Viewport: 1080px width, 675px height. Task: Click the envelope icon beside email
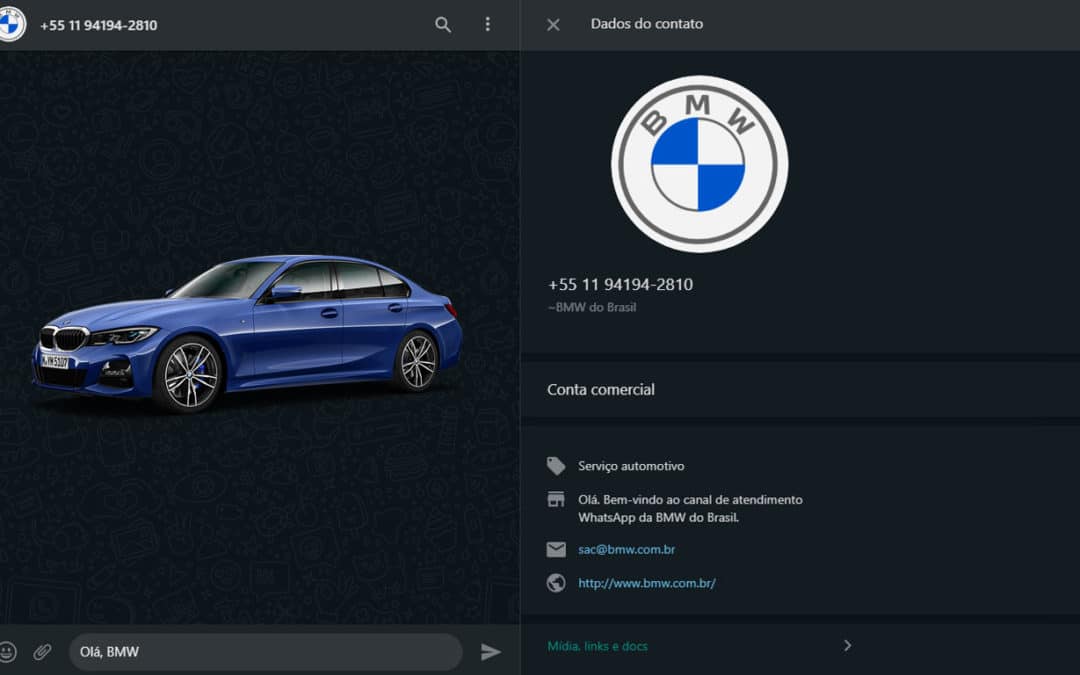click(556, 550)
